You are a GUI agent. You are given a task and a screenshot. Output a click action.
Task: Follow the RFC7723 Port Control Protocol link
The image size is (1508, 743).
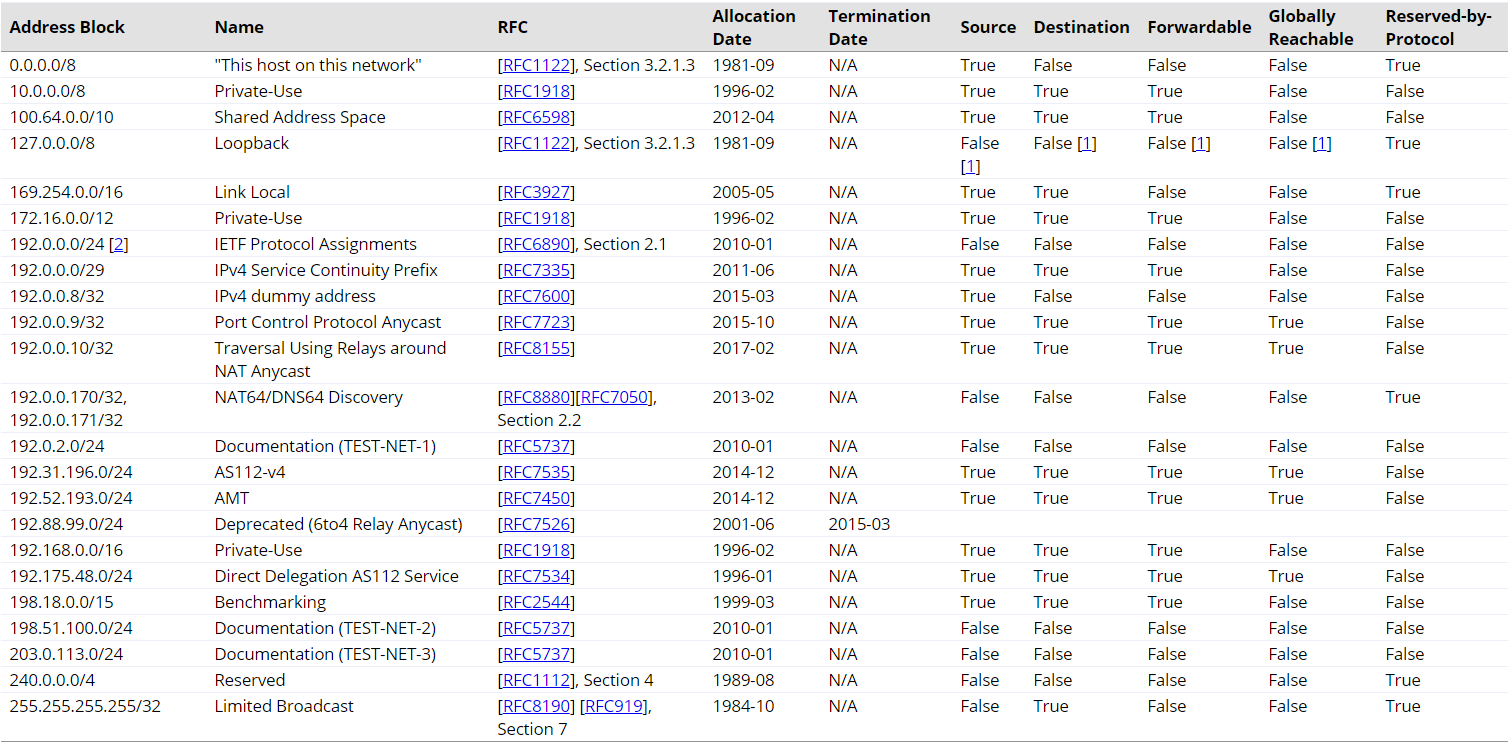[x=537, y=322]
